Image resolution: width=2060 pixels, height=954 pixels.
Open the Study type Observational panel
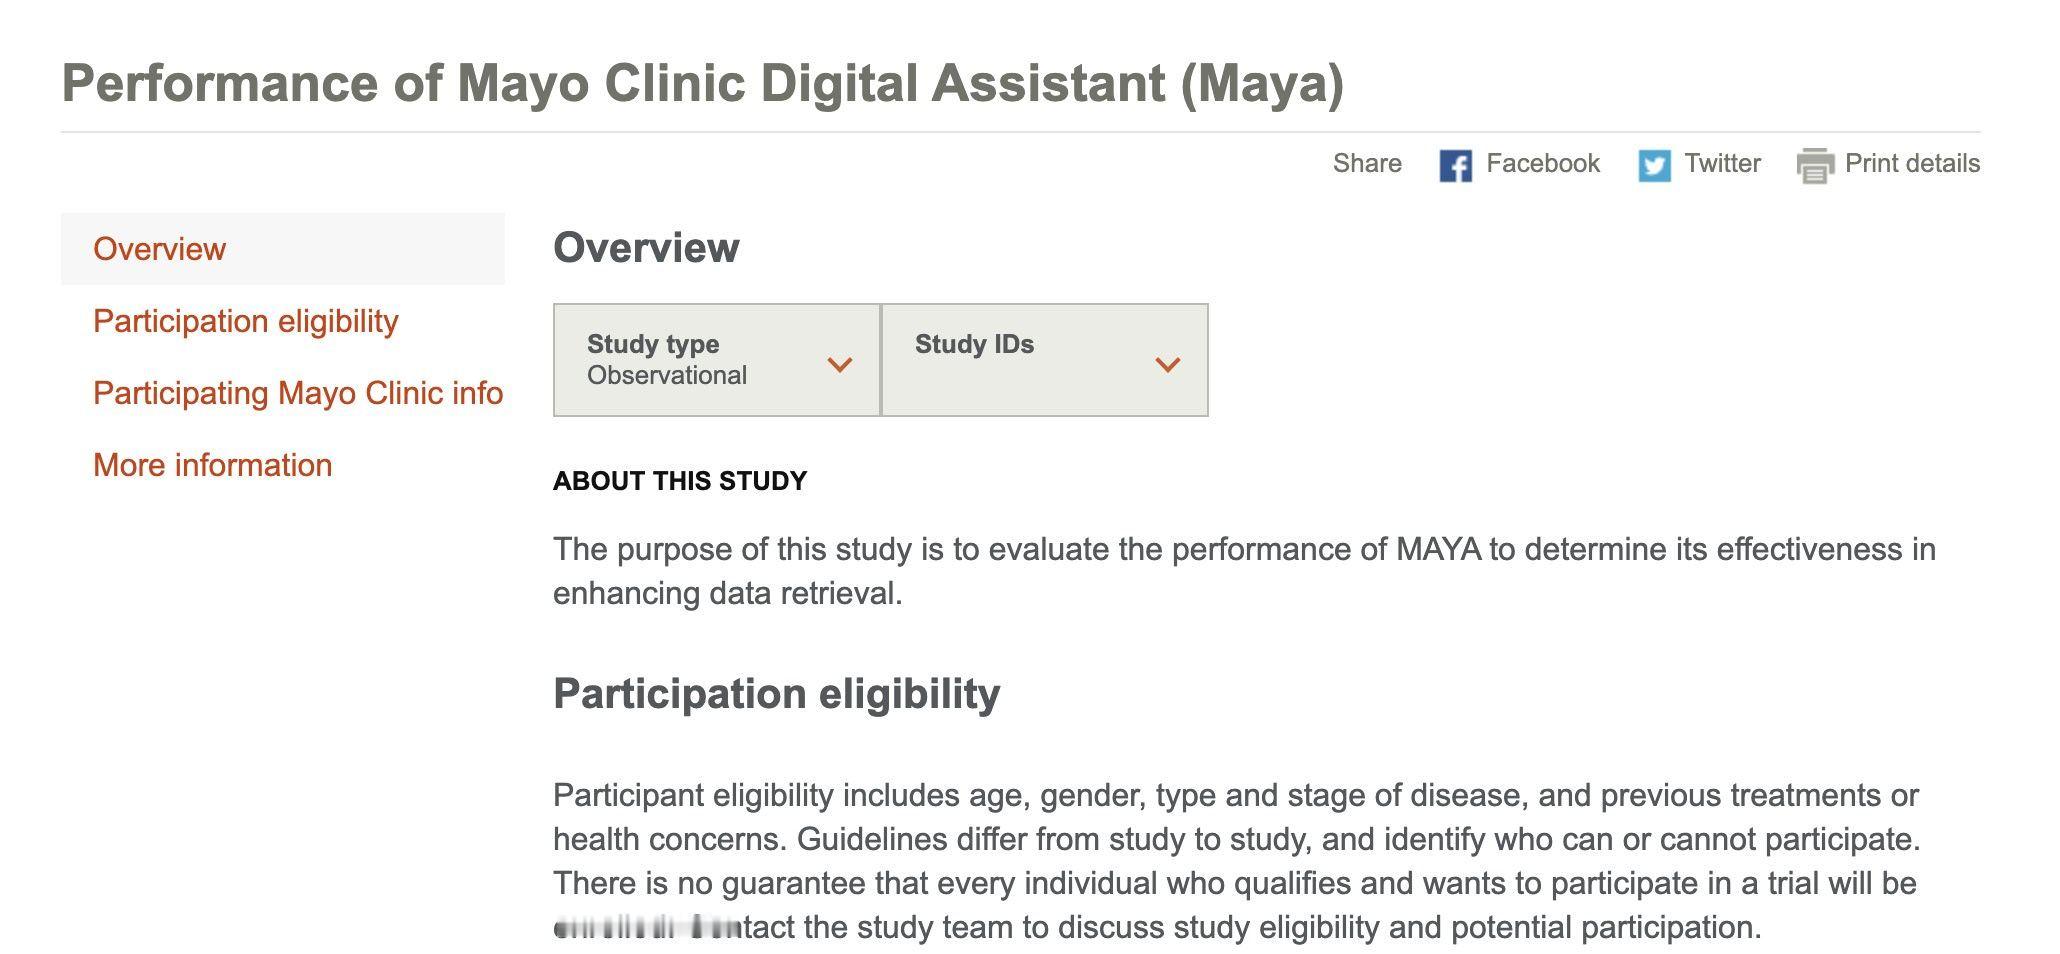717,360
